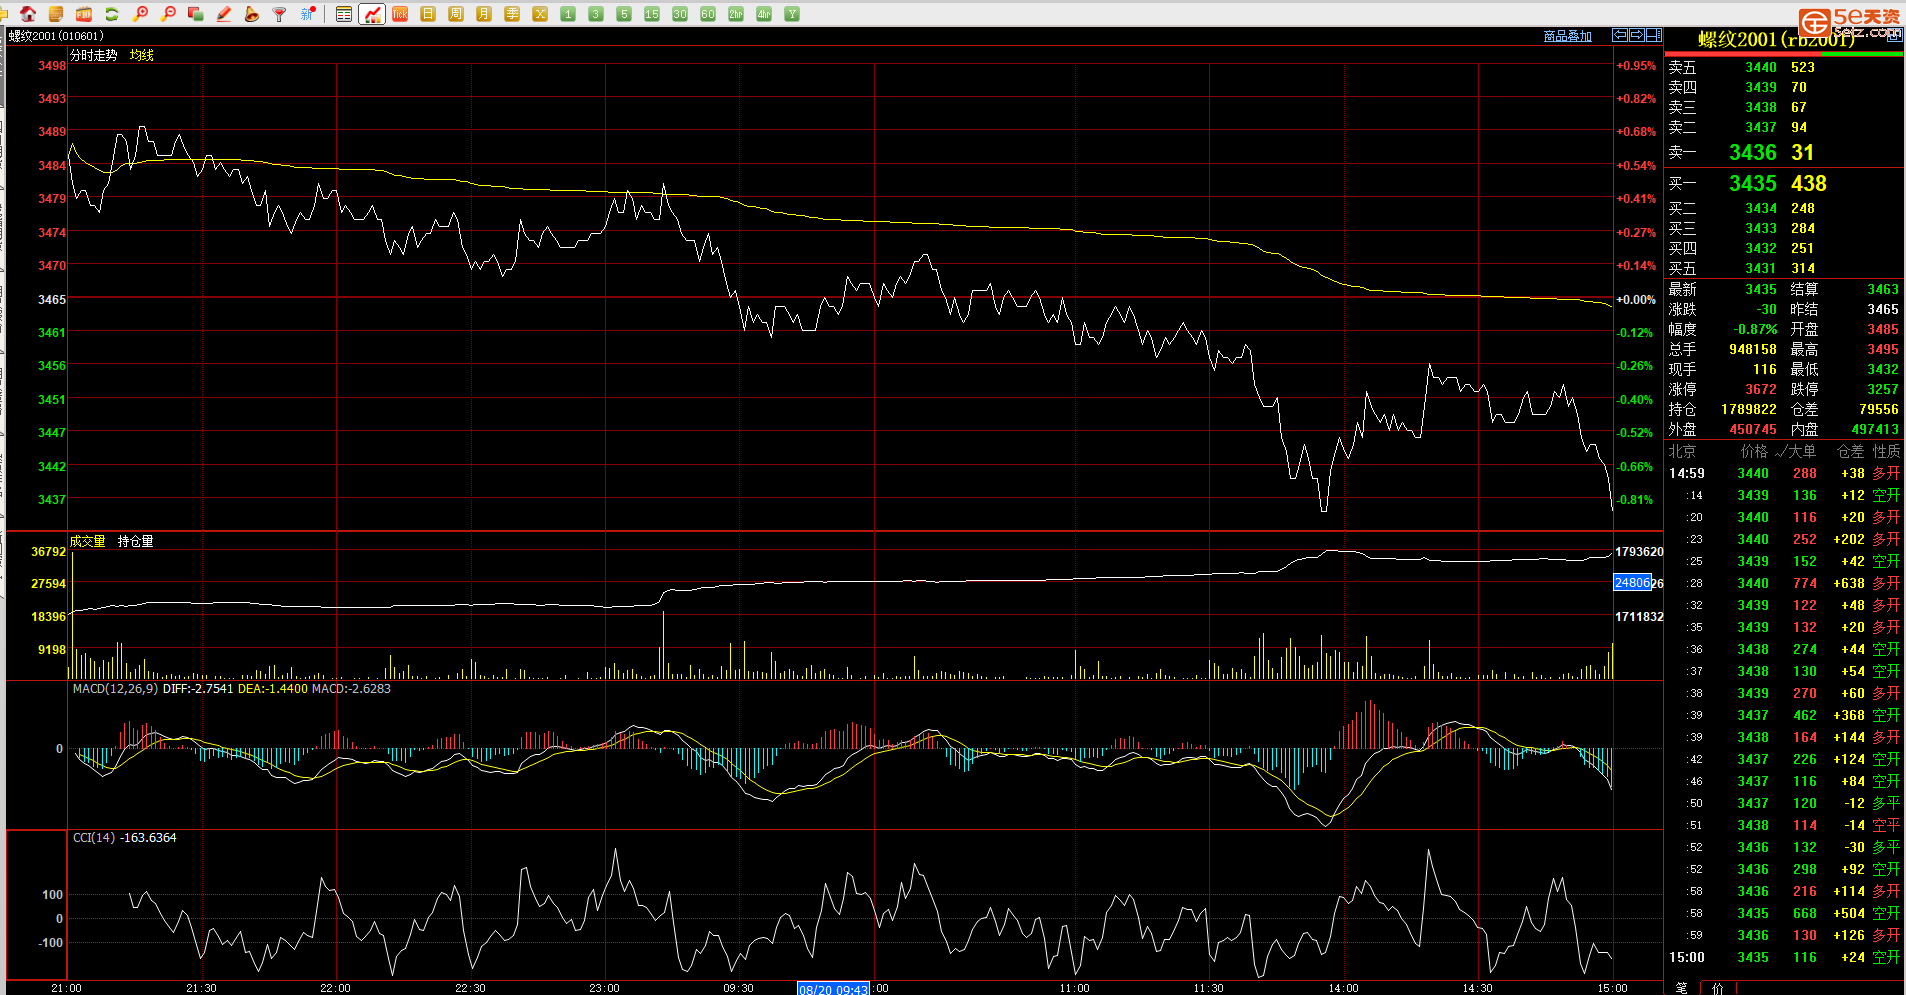This screenshot has width=1906, height=995.
Task: Open the alert bell icon
Action: (x=252, y=14)
